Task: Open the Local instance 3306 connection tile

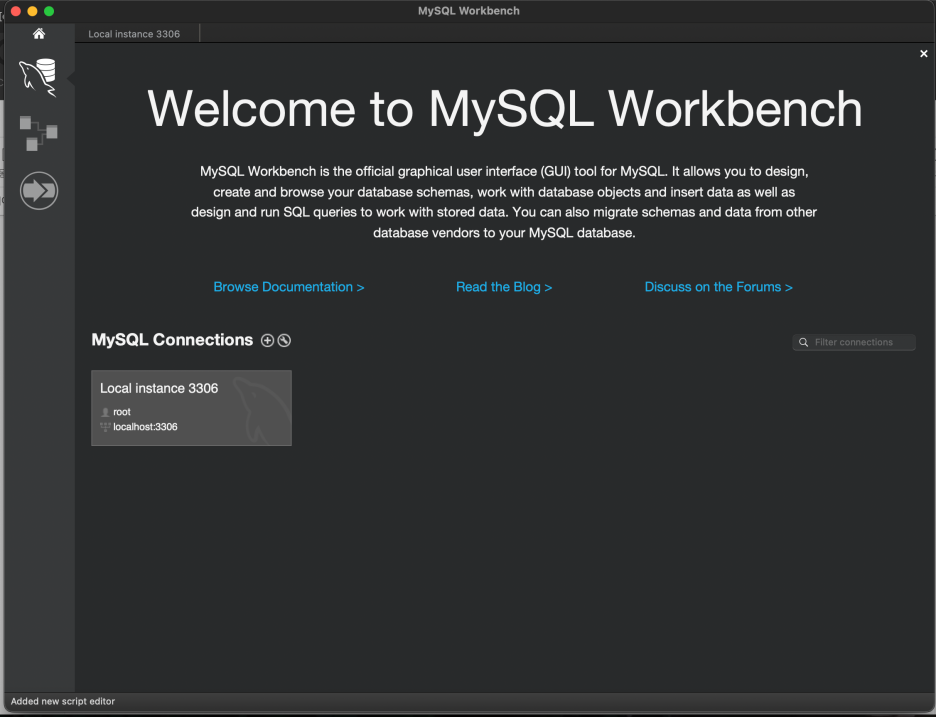Action: [191, 408]
